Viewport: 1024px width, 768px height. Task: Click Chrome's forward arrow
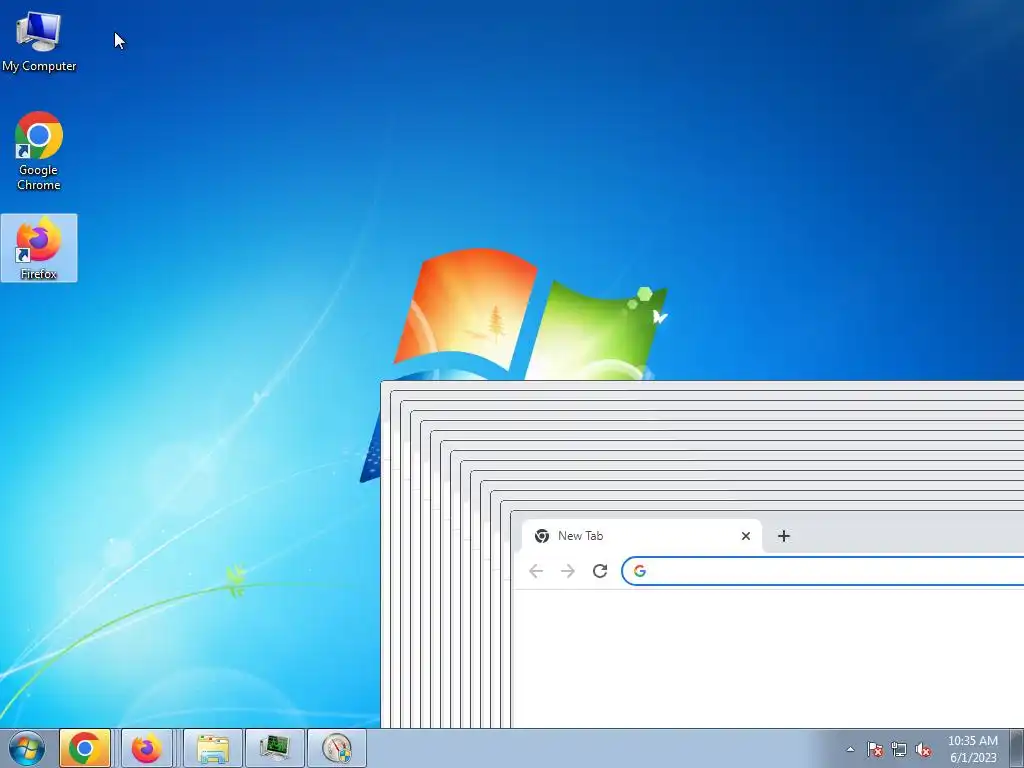[x=568, y=571]
